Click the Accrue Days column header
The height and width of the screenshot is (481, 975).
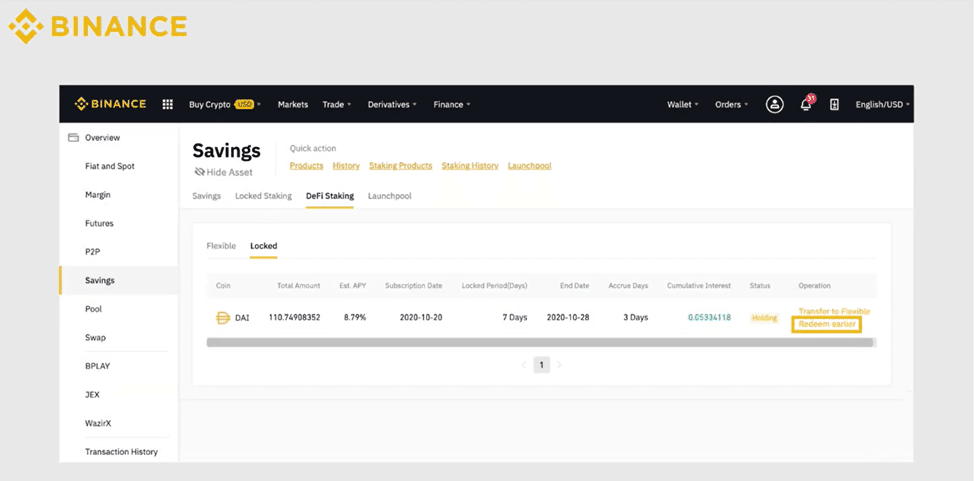tap(628, 286)
